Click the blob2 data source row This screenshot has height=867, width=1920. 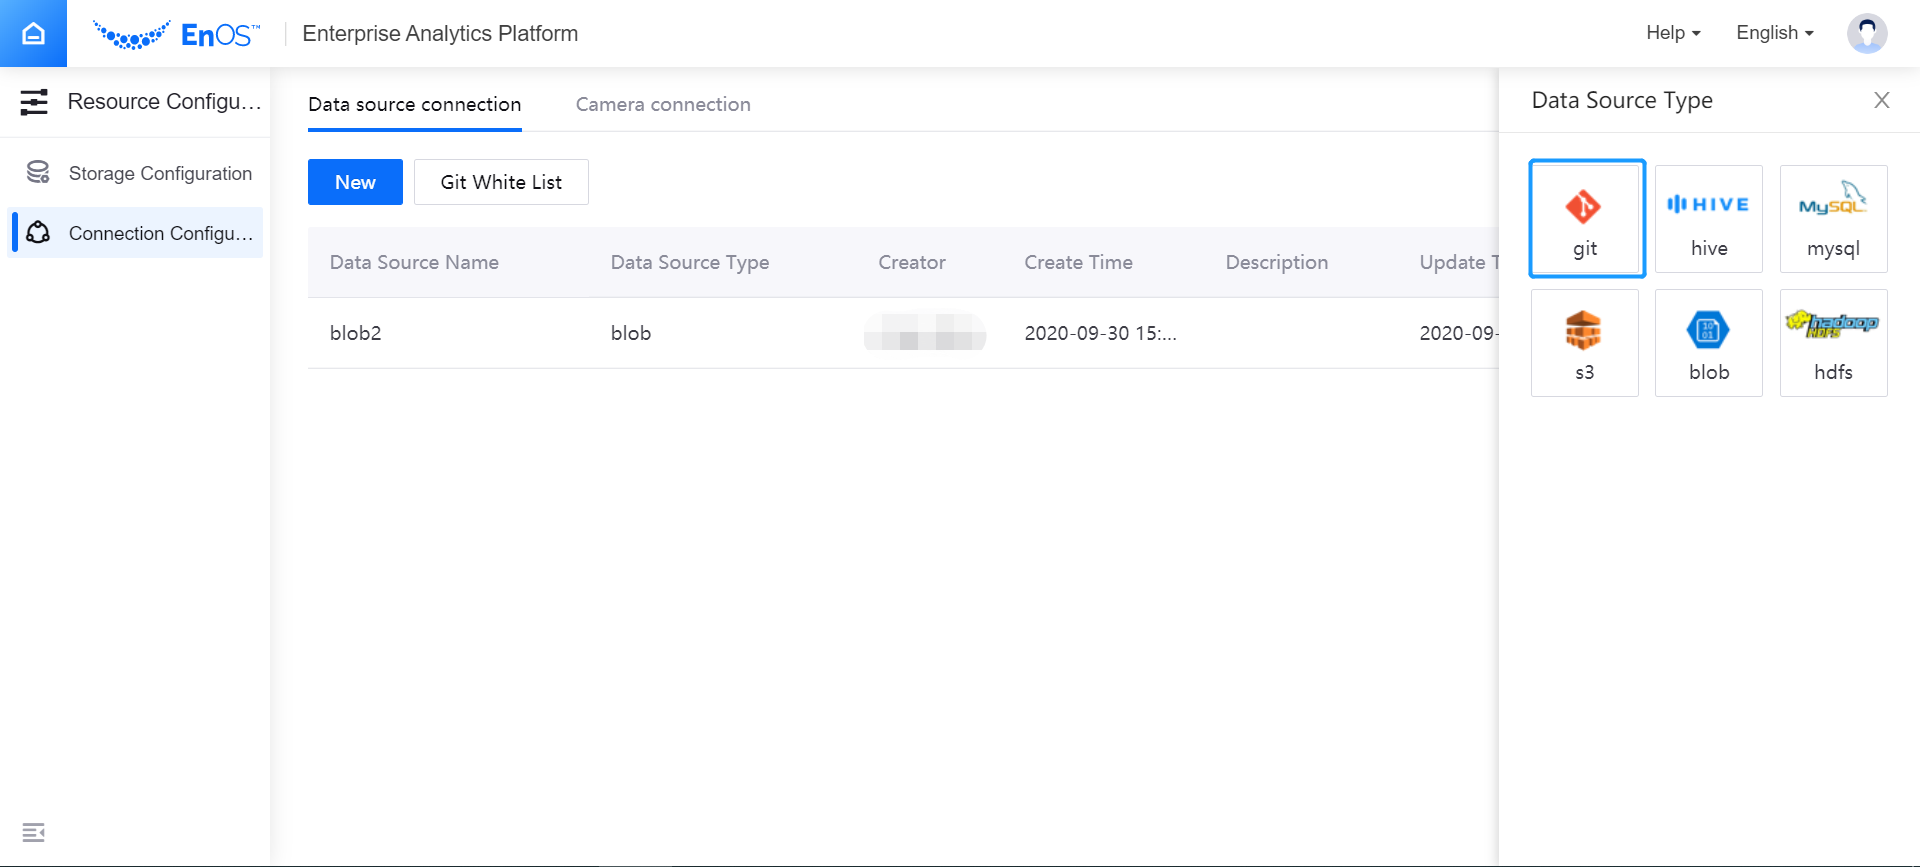tap(356, 333)
